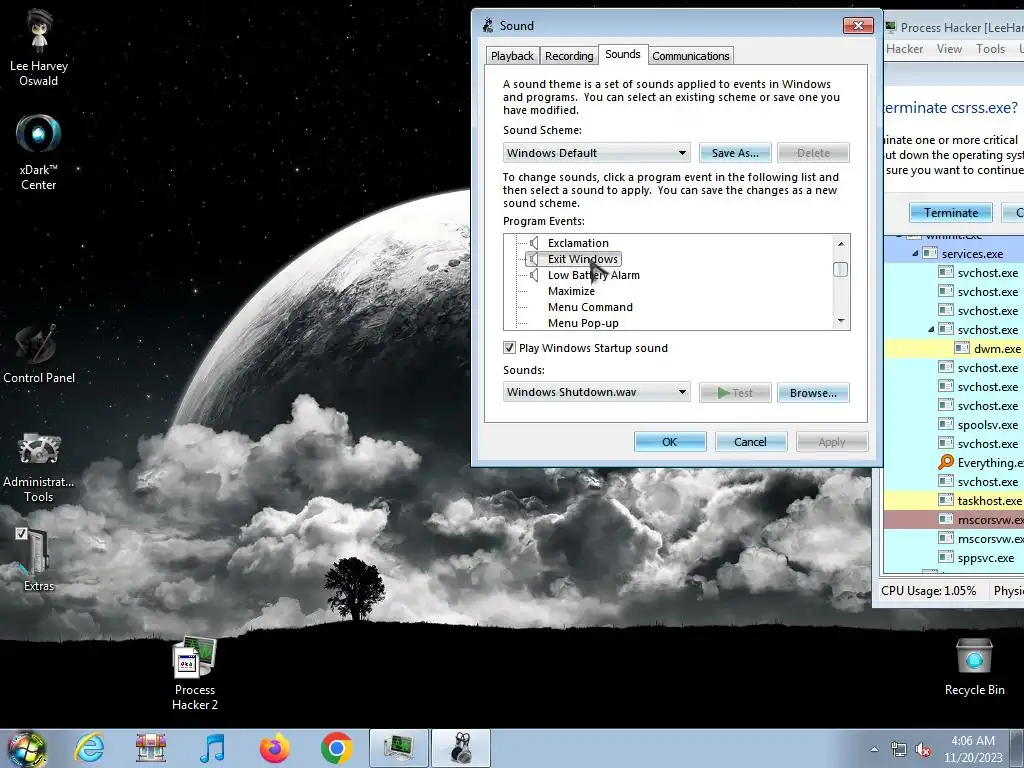Switch to Sound dialog taskbar button
Image resolution: width=1024 pixels, height=768 pixels.
pyautogui.click(x=461, y=748)
